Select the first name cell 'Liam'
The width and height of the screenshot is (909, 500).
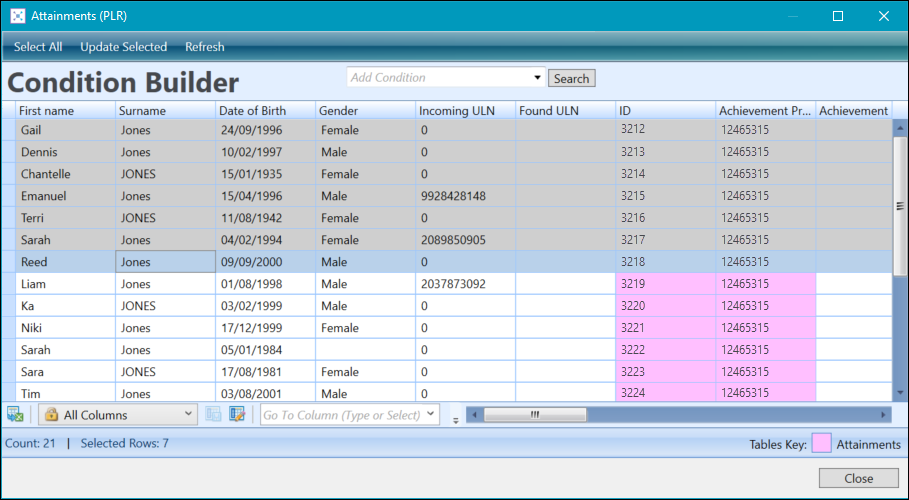(66, 284)
